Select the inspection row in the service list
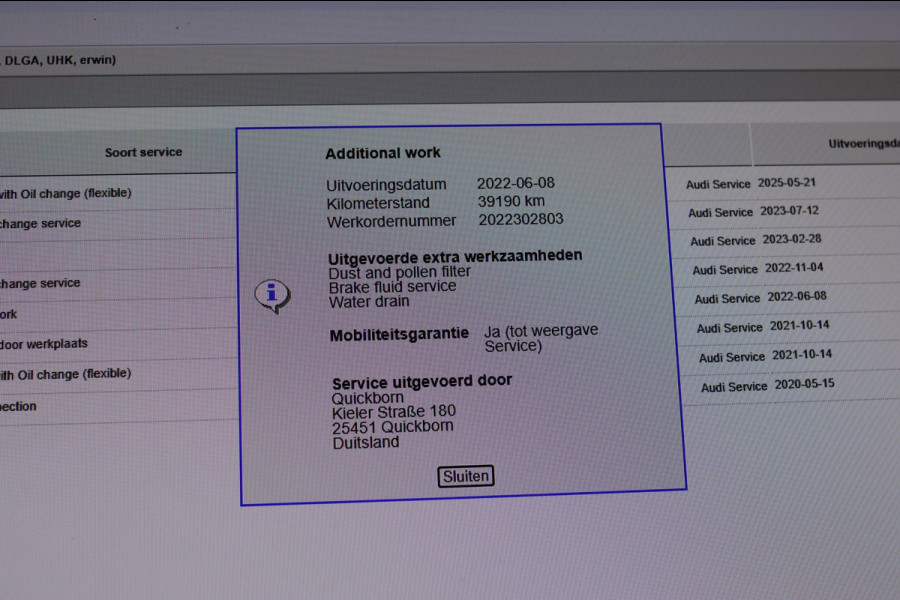Image resolution: width=900 pixels, height=600 pixels. point(19,406)
